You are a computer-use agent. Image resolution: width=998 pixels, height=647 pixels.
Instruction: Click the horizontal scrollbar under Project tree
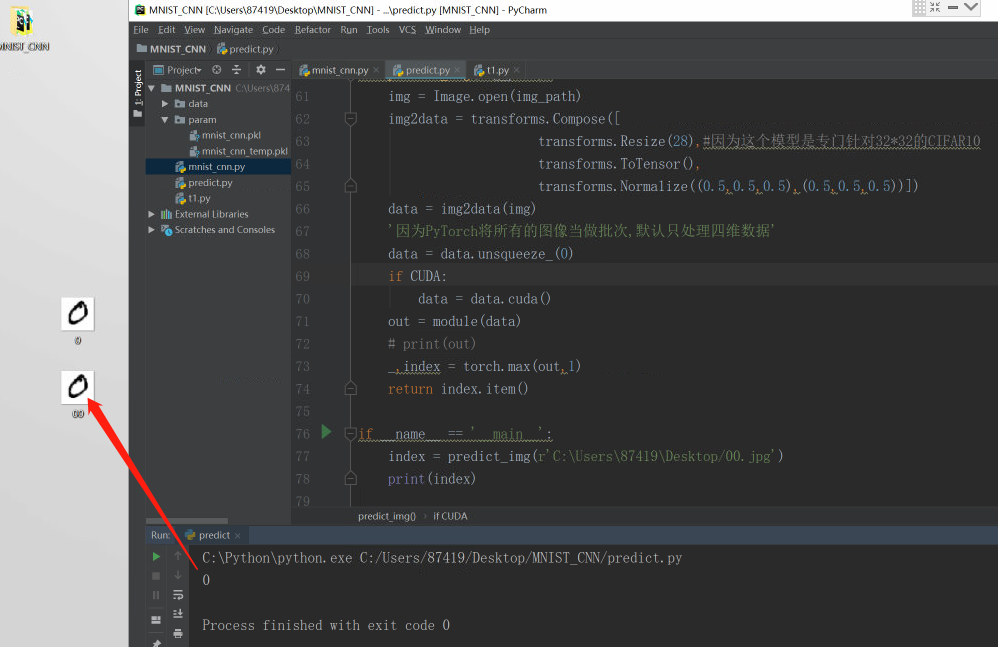186,520
